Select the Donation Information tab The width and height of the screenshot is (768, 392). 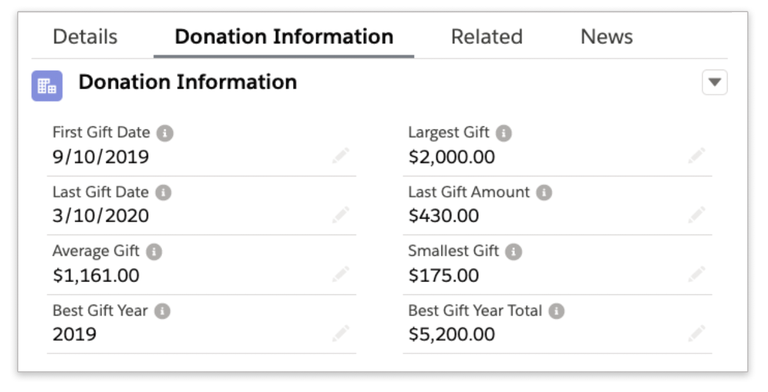click(x=284, y=37)
